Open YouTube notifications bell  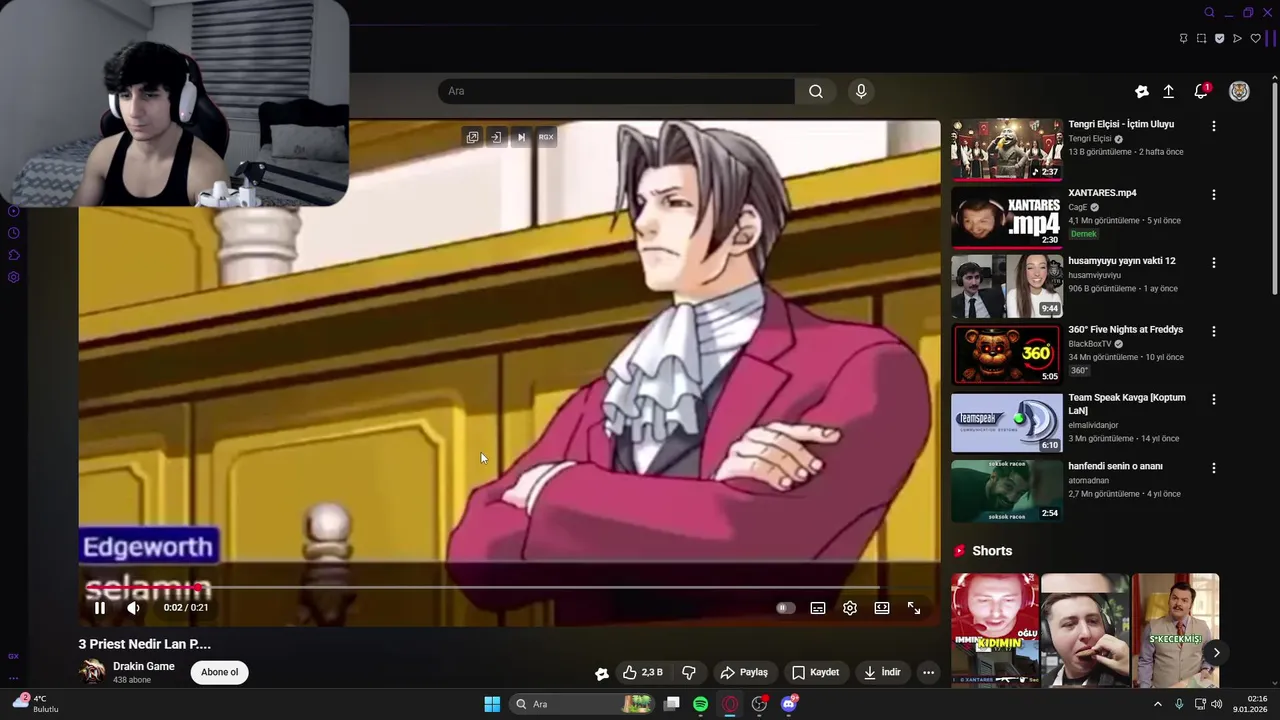[x=1201, y=91]
